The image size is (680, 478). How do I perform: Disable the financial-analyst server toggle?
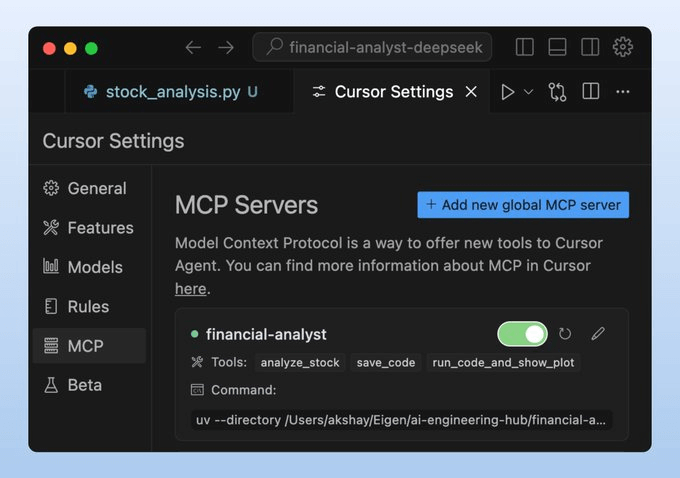[523, 334]
